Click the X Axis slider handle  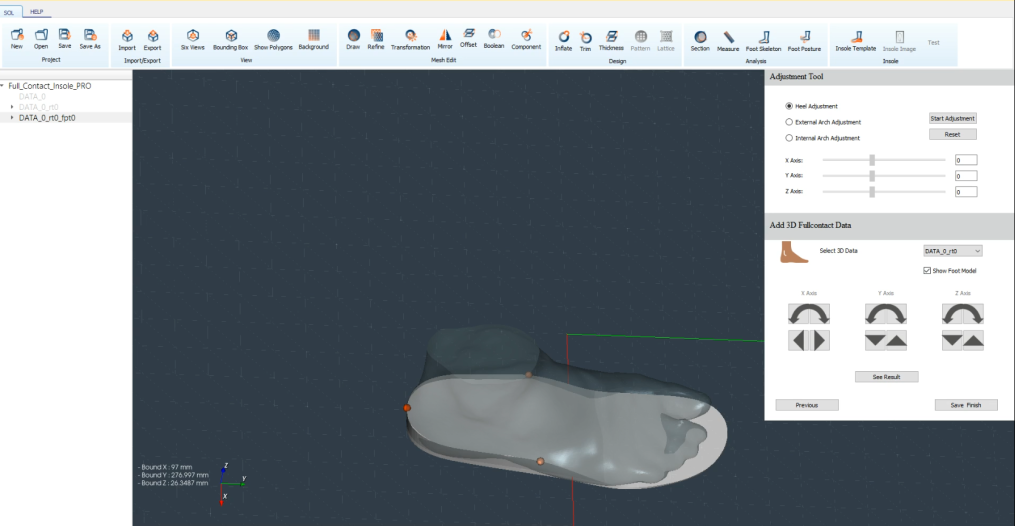[873, 160]
